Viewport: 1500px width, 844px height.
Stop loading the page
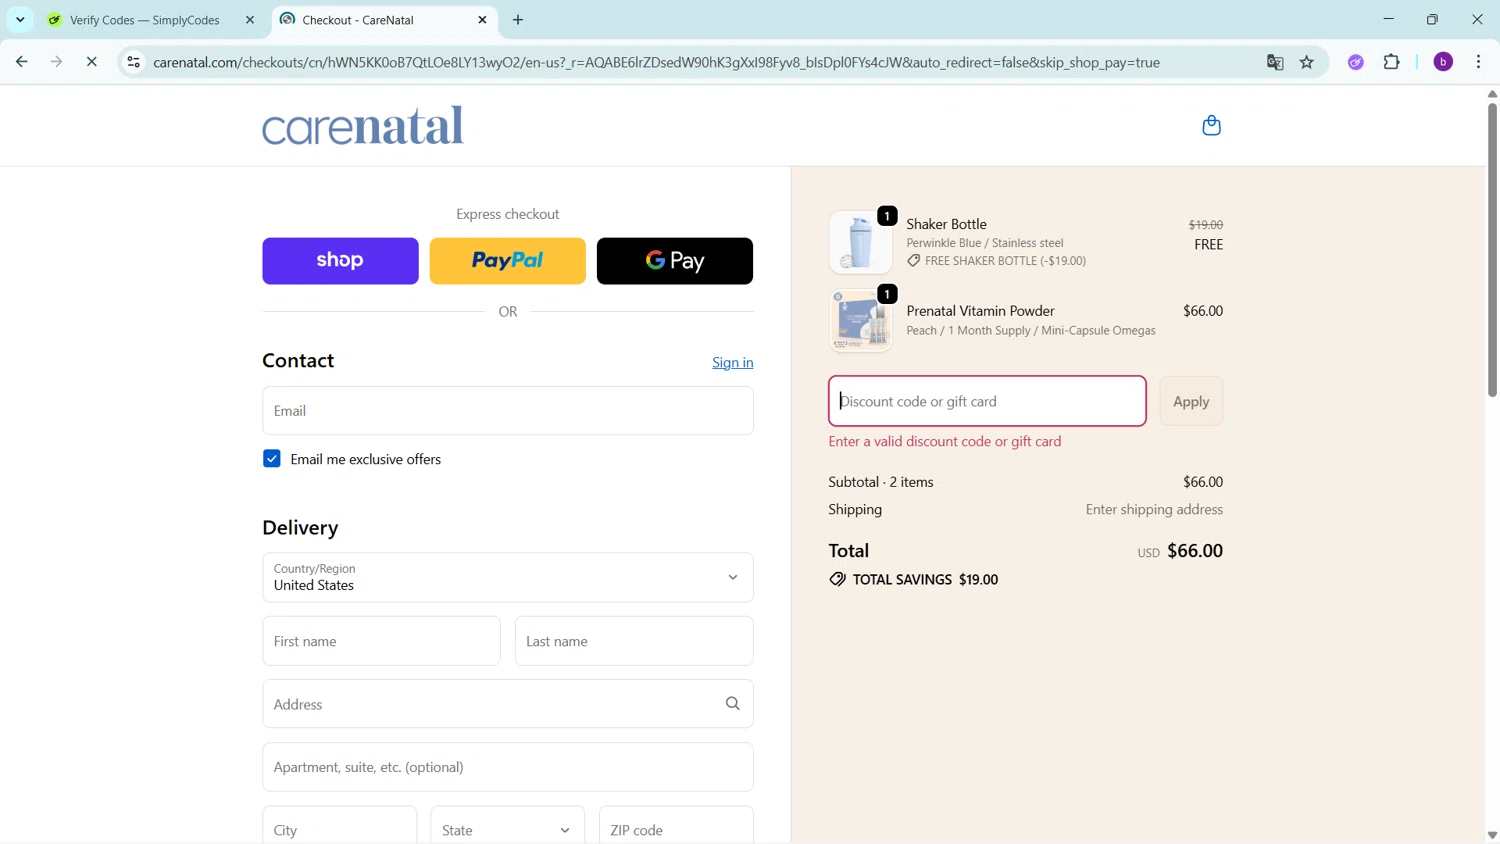coord(91,62)
